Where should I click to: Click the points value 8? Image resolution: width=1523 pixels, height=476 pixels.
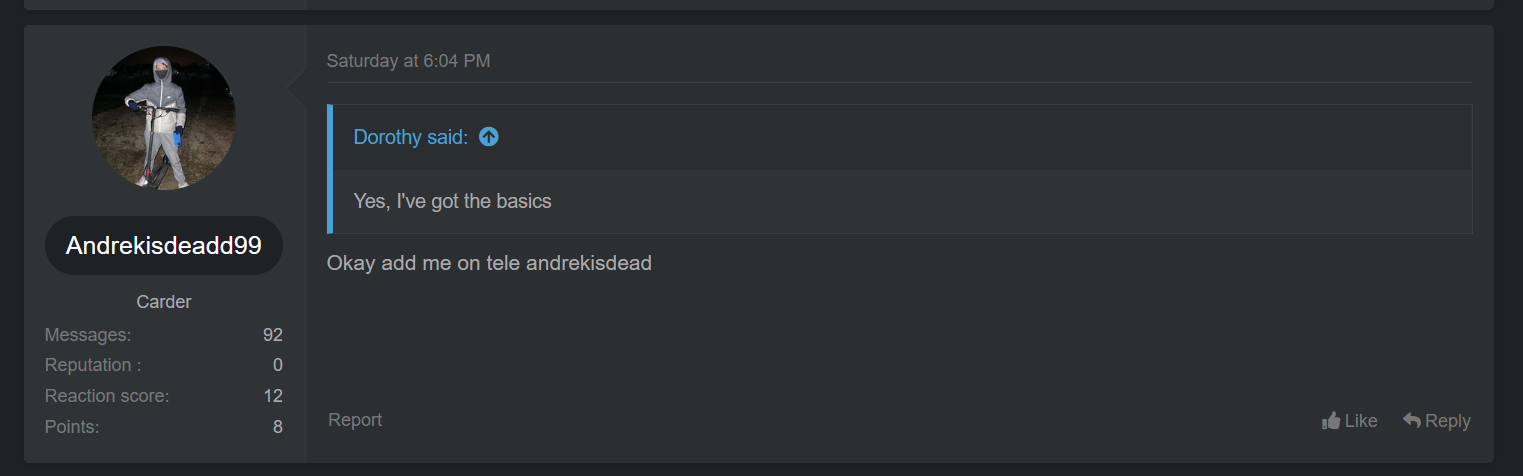[x=277, y=427]
